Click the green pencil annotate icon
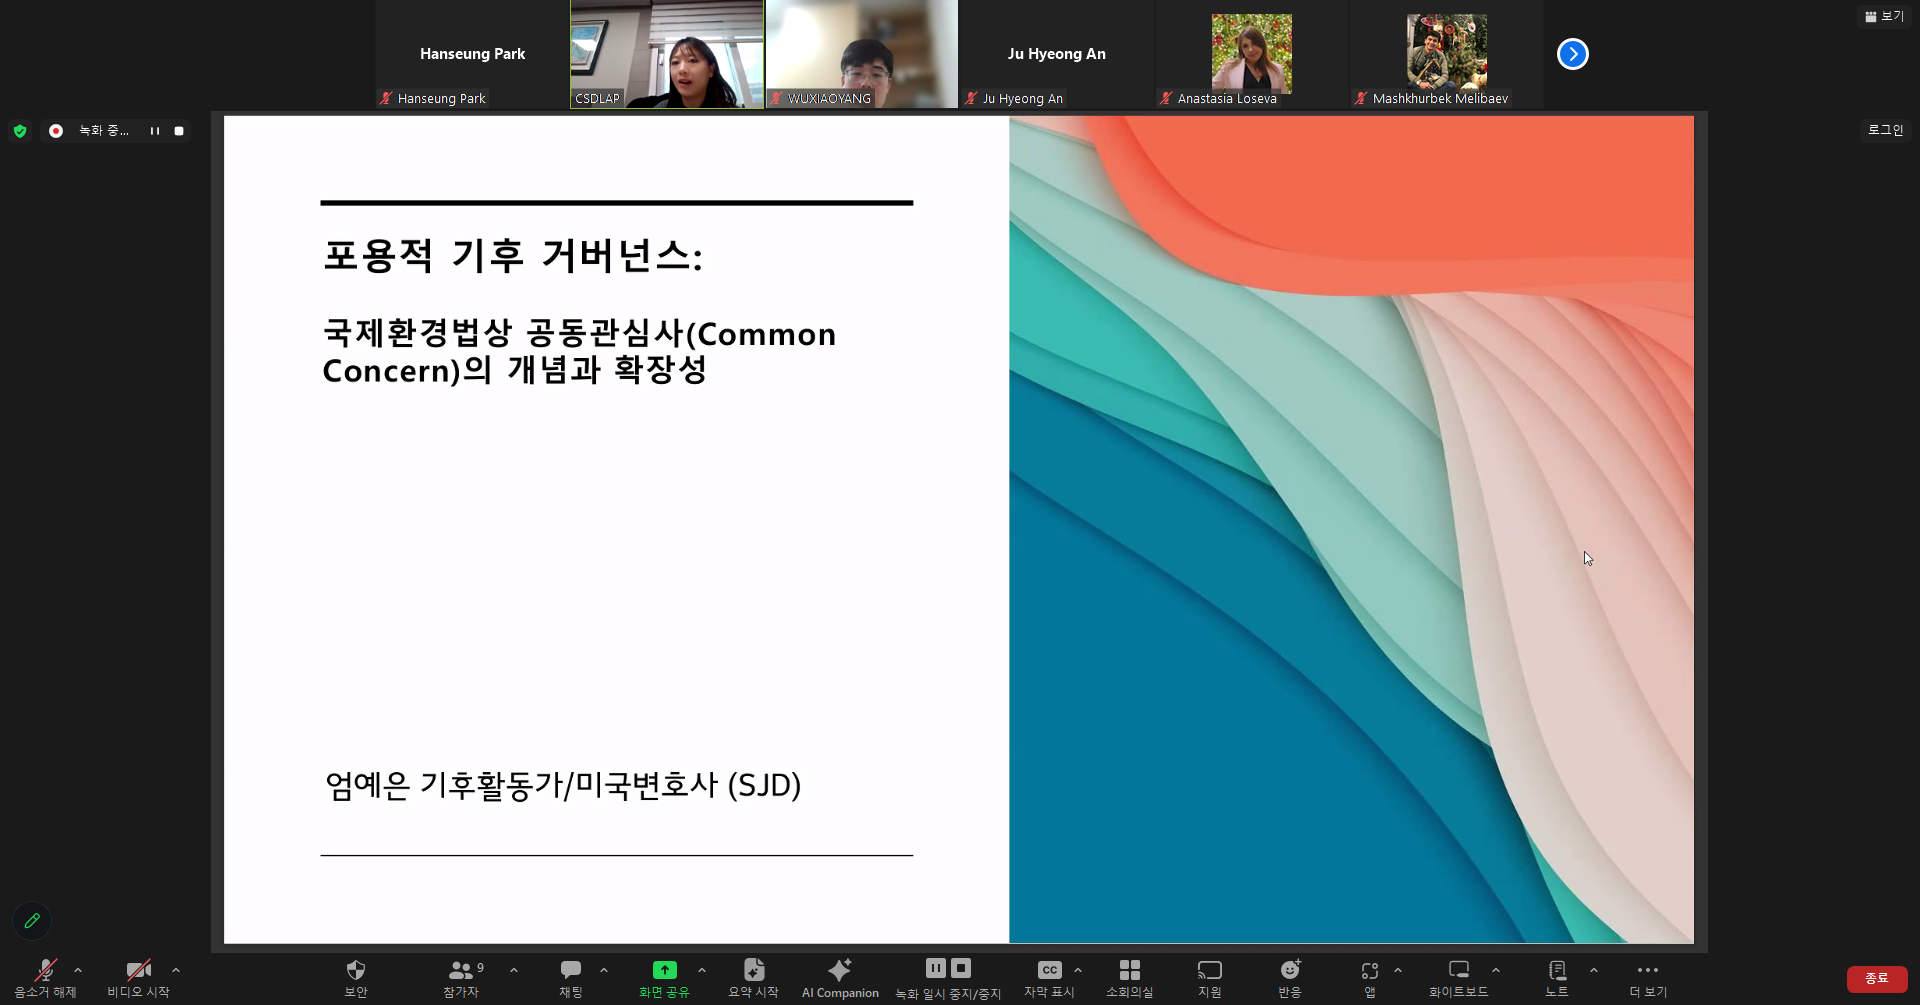This screenshot has height=1005, width=1920. click(x=32, y=921)
